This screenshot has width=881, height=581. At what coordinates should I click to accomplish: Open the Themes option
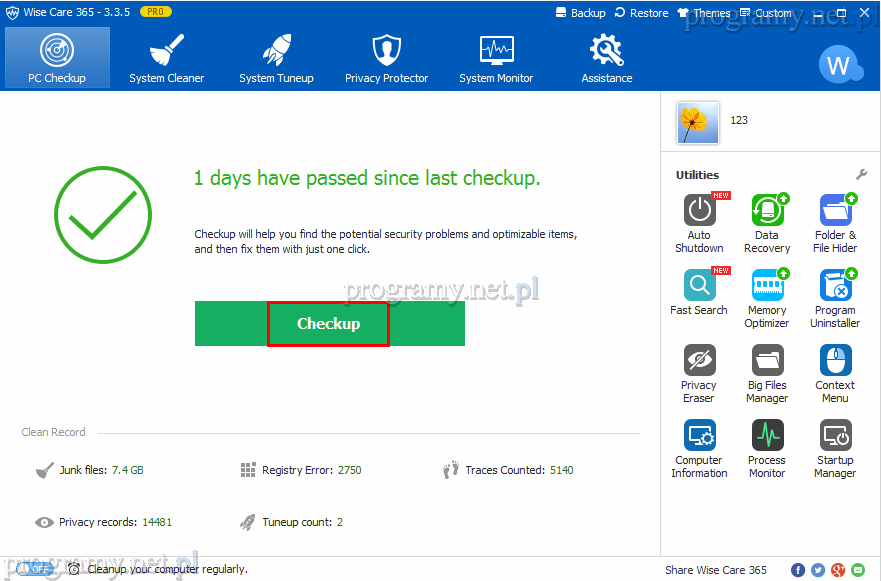pyautogui.click(x=704, y=13)
